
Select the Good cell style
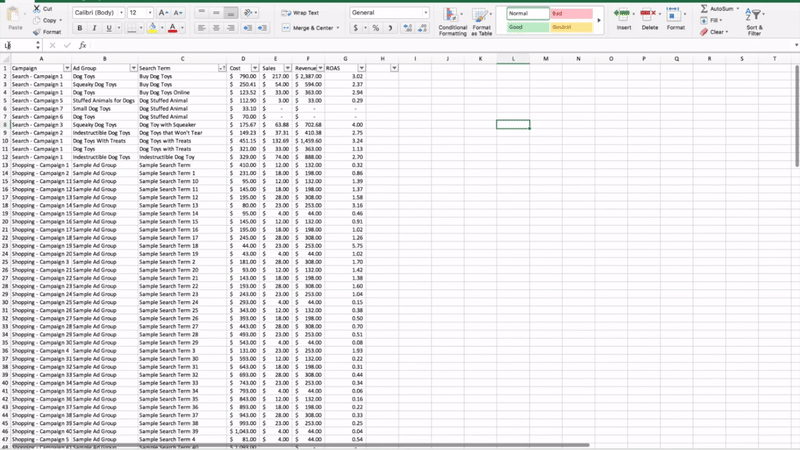point(528,27)
